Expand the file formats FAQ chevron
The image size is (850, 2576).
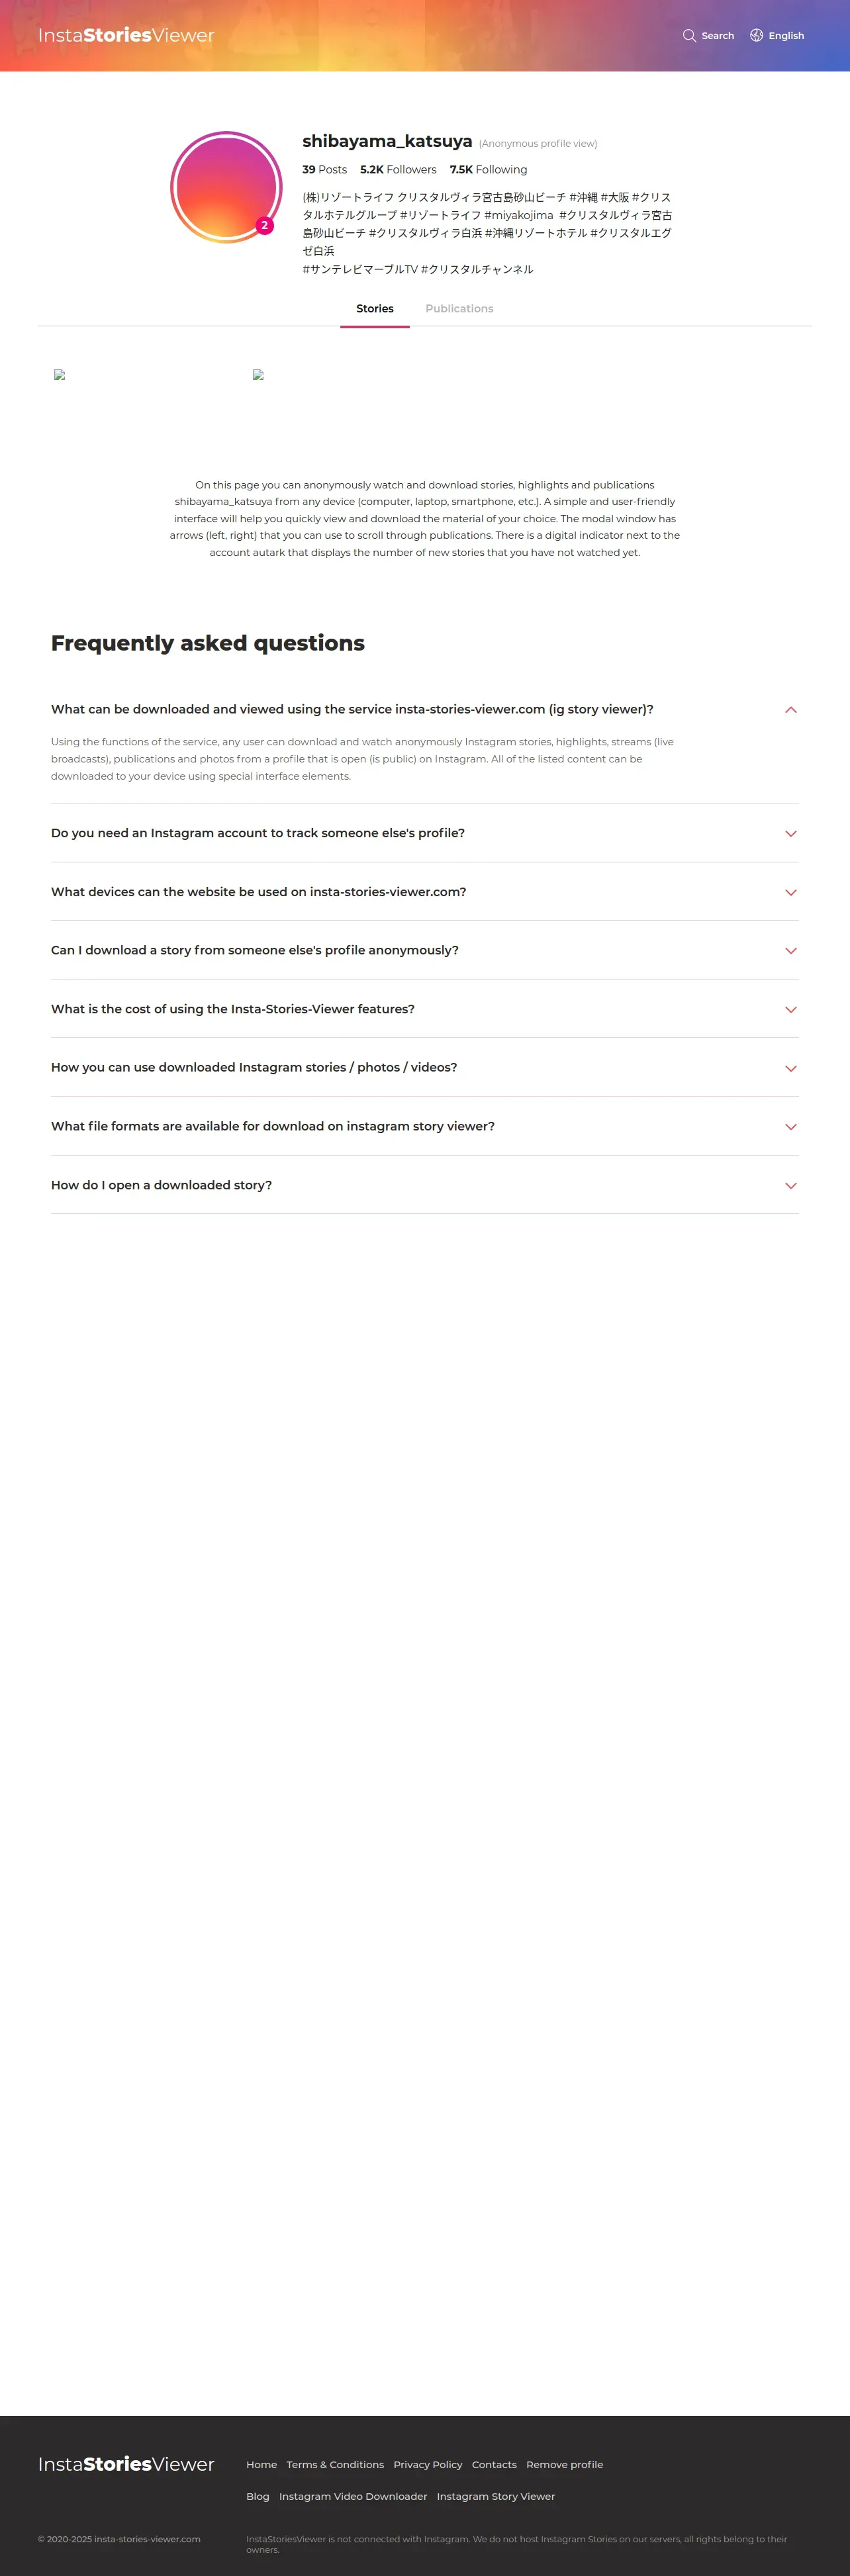pos(790,1127)
